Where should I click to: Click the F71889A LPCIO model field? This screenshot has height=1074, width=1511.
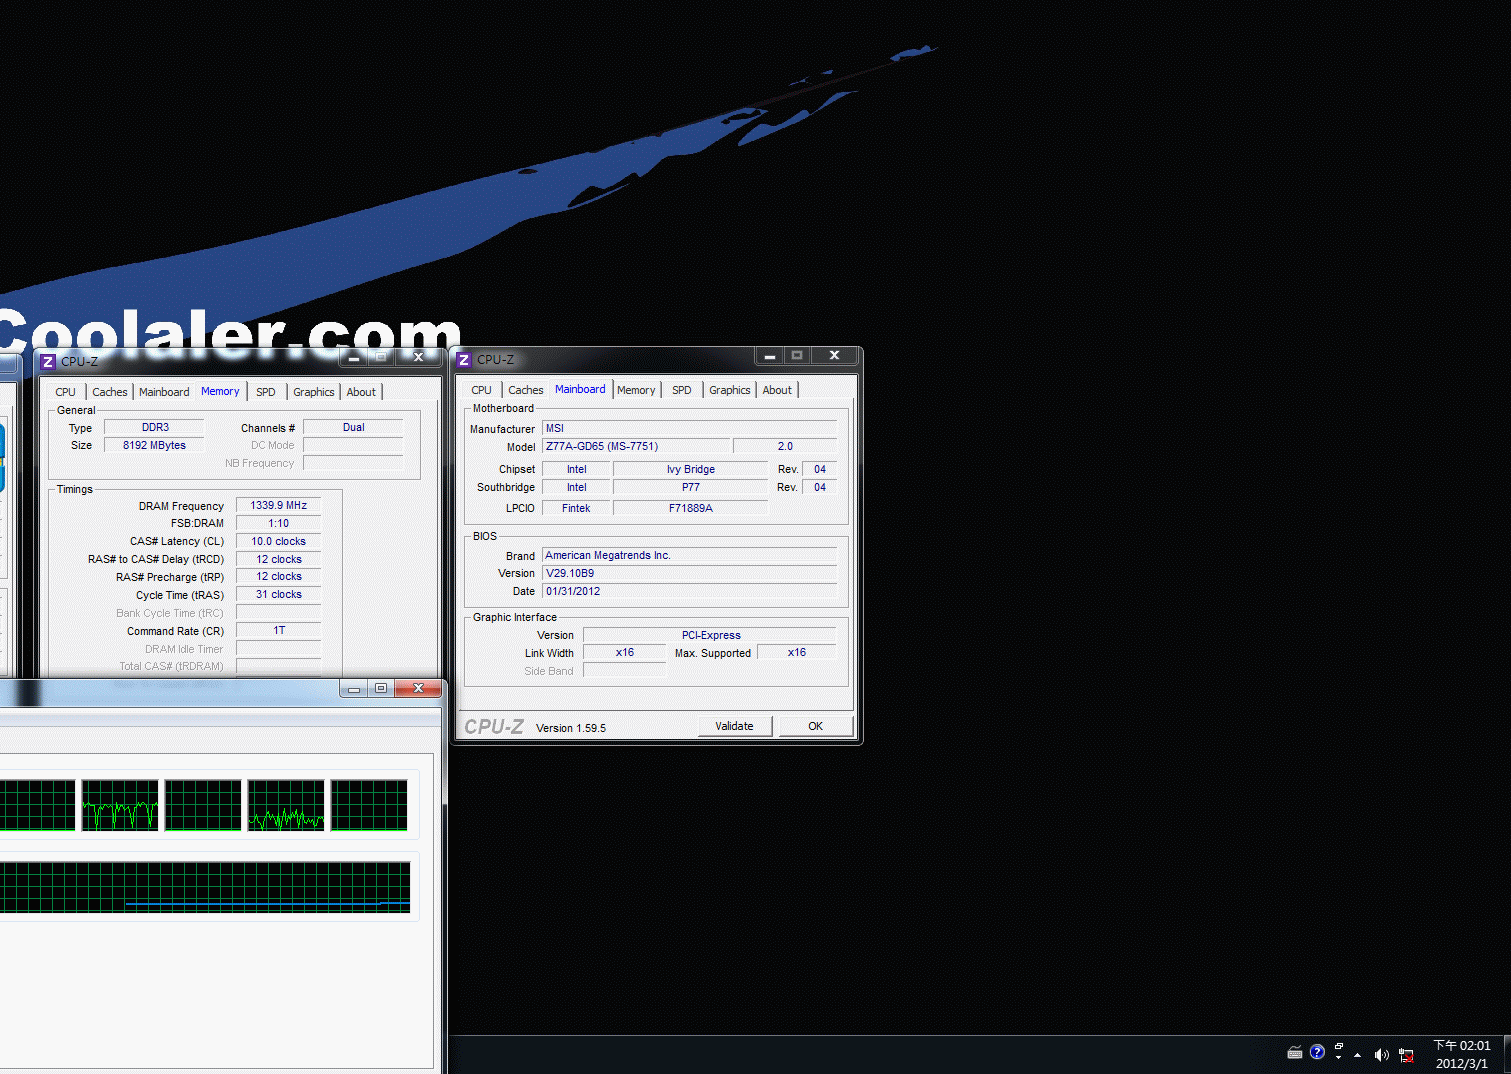690,508
